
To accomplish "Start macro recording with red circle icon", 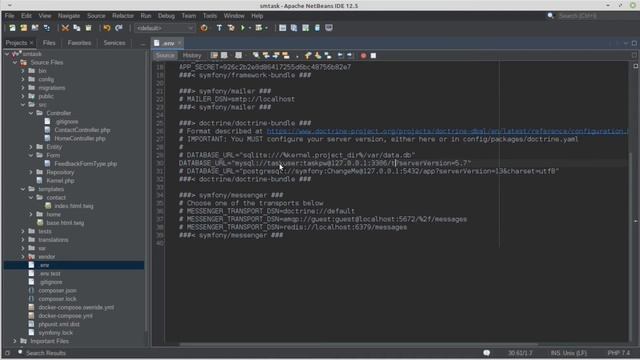I will click(363, 56).
